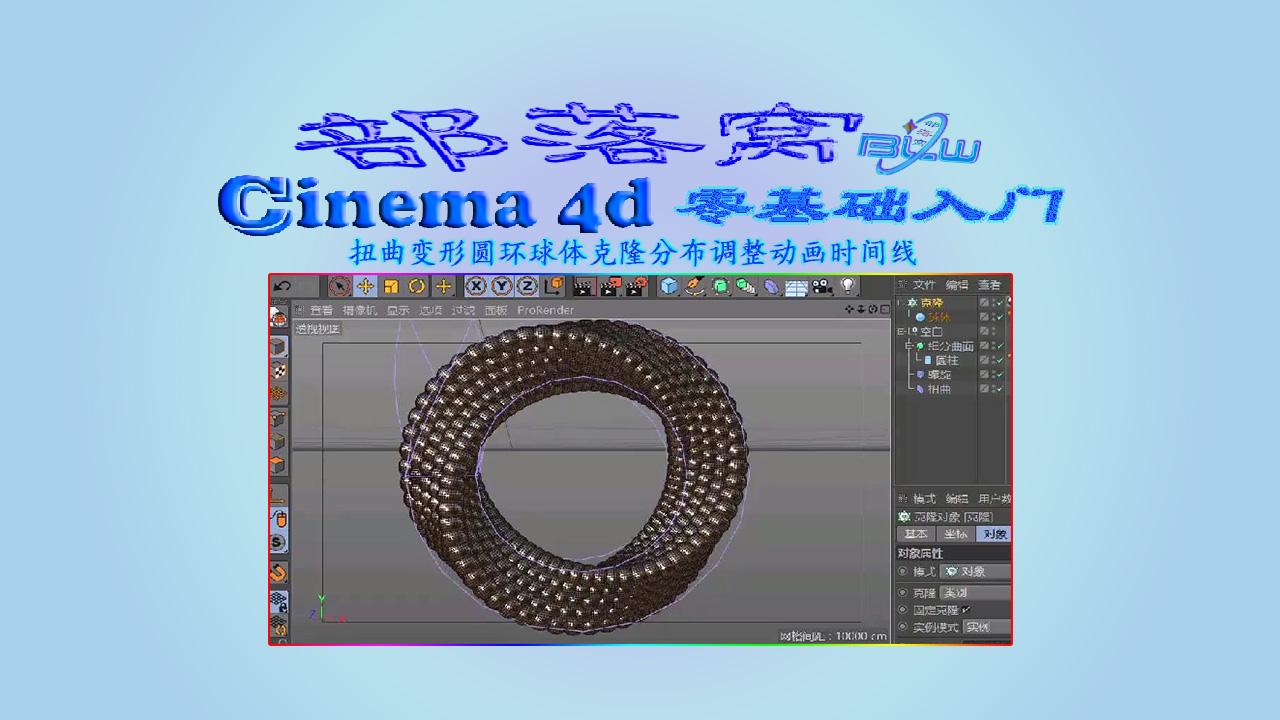This screenshot has width=1280, height=720.
Task: Click the animation dot beside 固定克隆
Action: 903,609
